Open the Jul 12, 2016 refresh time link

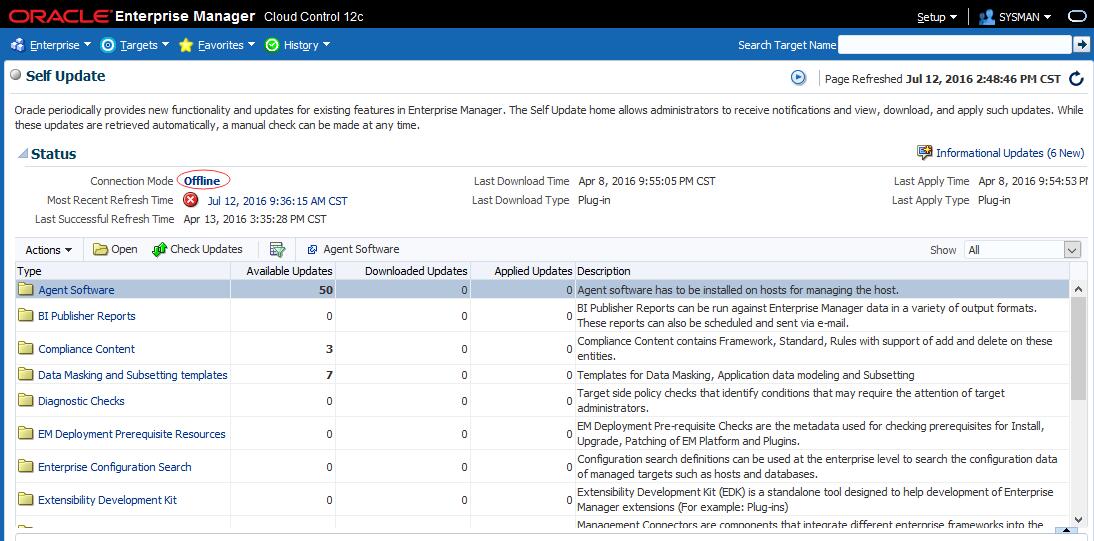tap(278, 201)
